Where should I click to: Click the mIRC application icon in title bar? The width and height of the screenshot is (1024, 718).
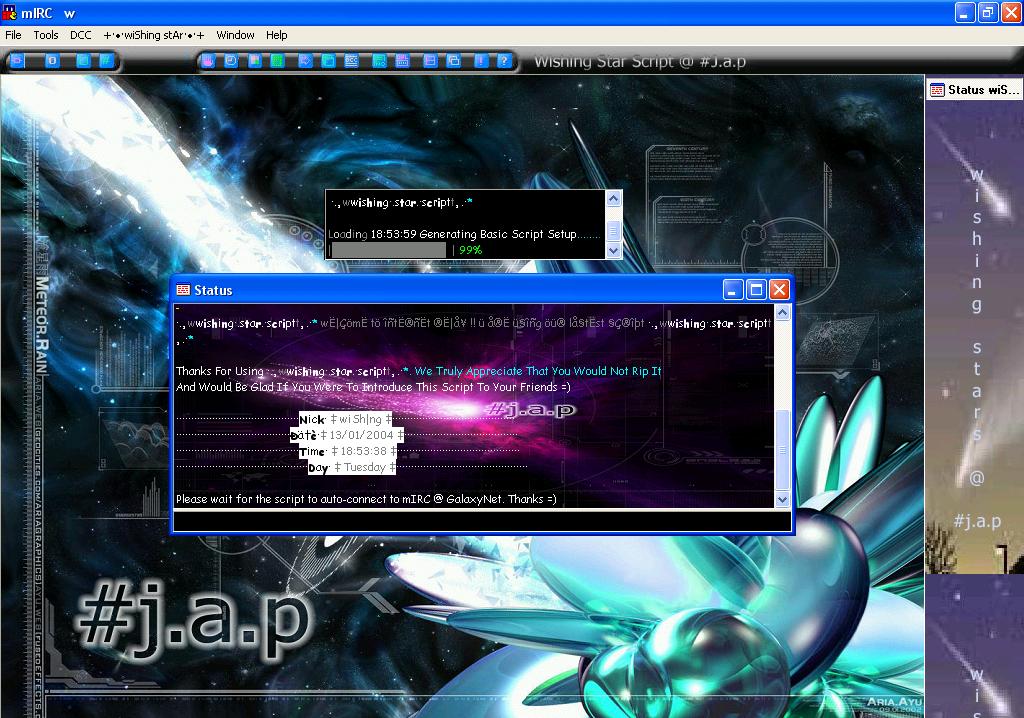[x=9, y=12]
